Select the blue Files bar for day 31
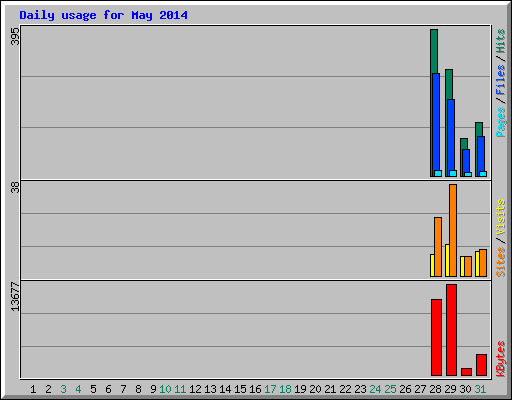The image size is (512, 400). tap(481, 154)
